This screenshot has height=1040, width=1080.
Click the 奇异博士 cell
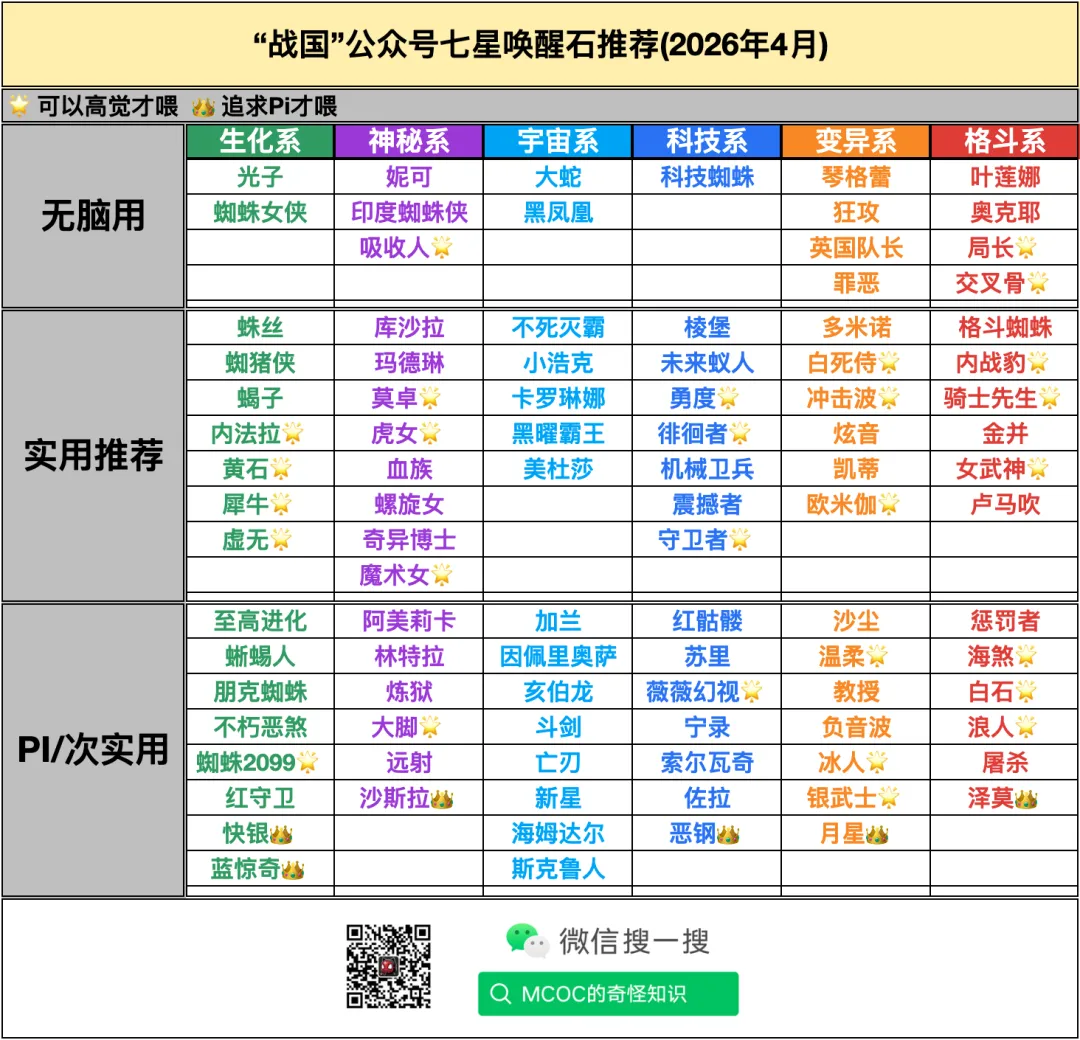[408, 539]
